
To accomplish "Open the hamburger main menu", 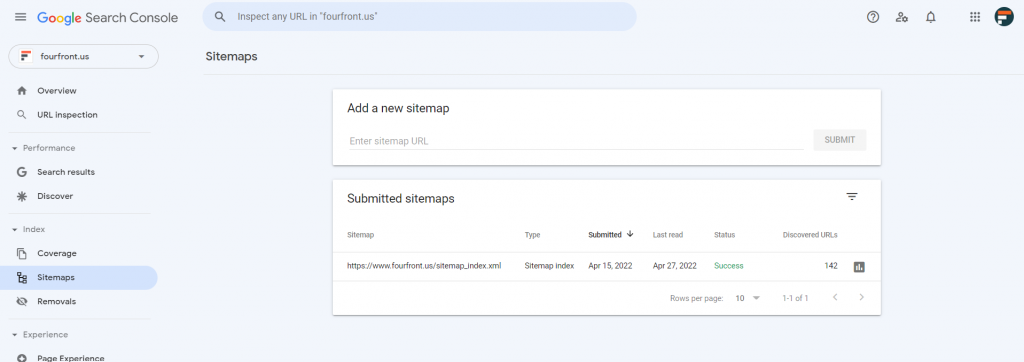I will pos(20,17).
